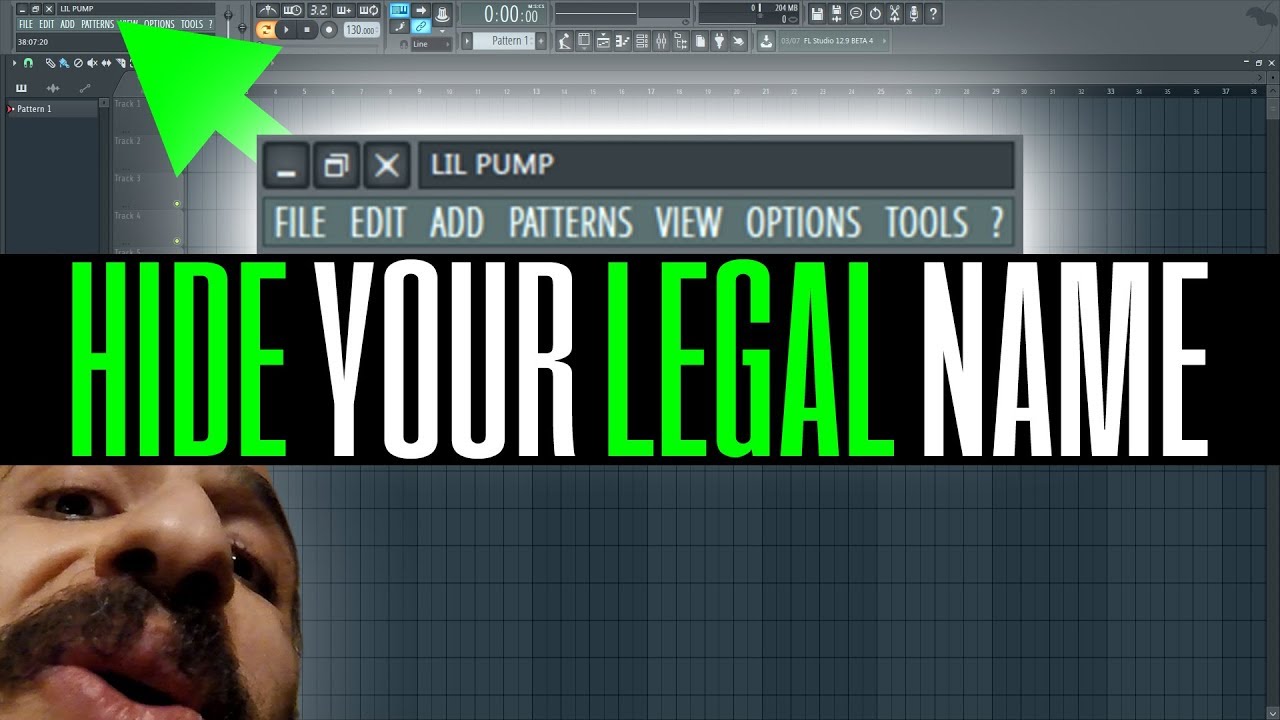This screenshot has height=720, width=1280.
Task: Toggle step editing arrow icon
Action: pyautogui.click(x=421, y=10)
